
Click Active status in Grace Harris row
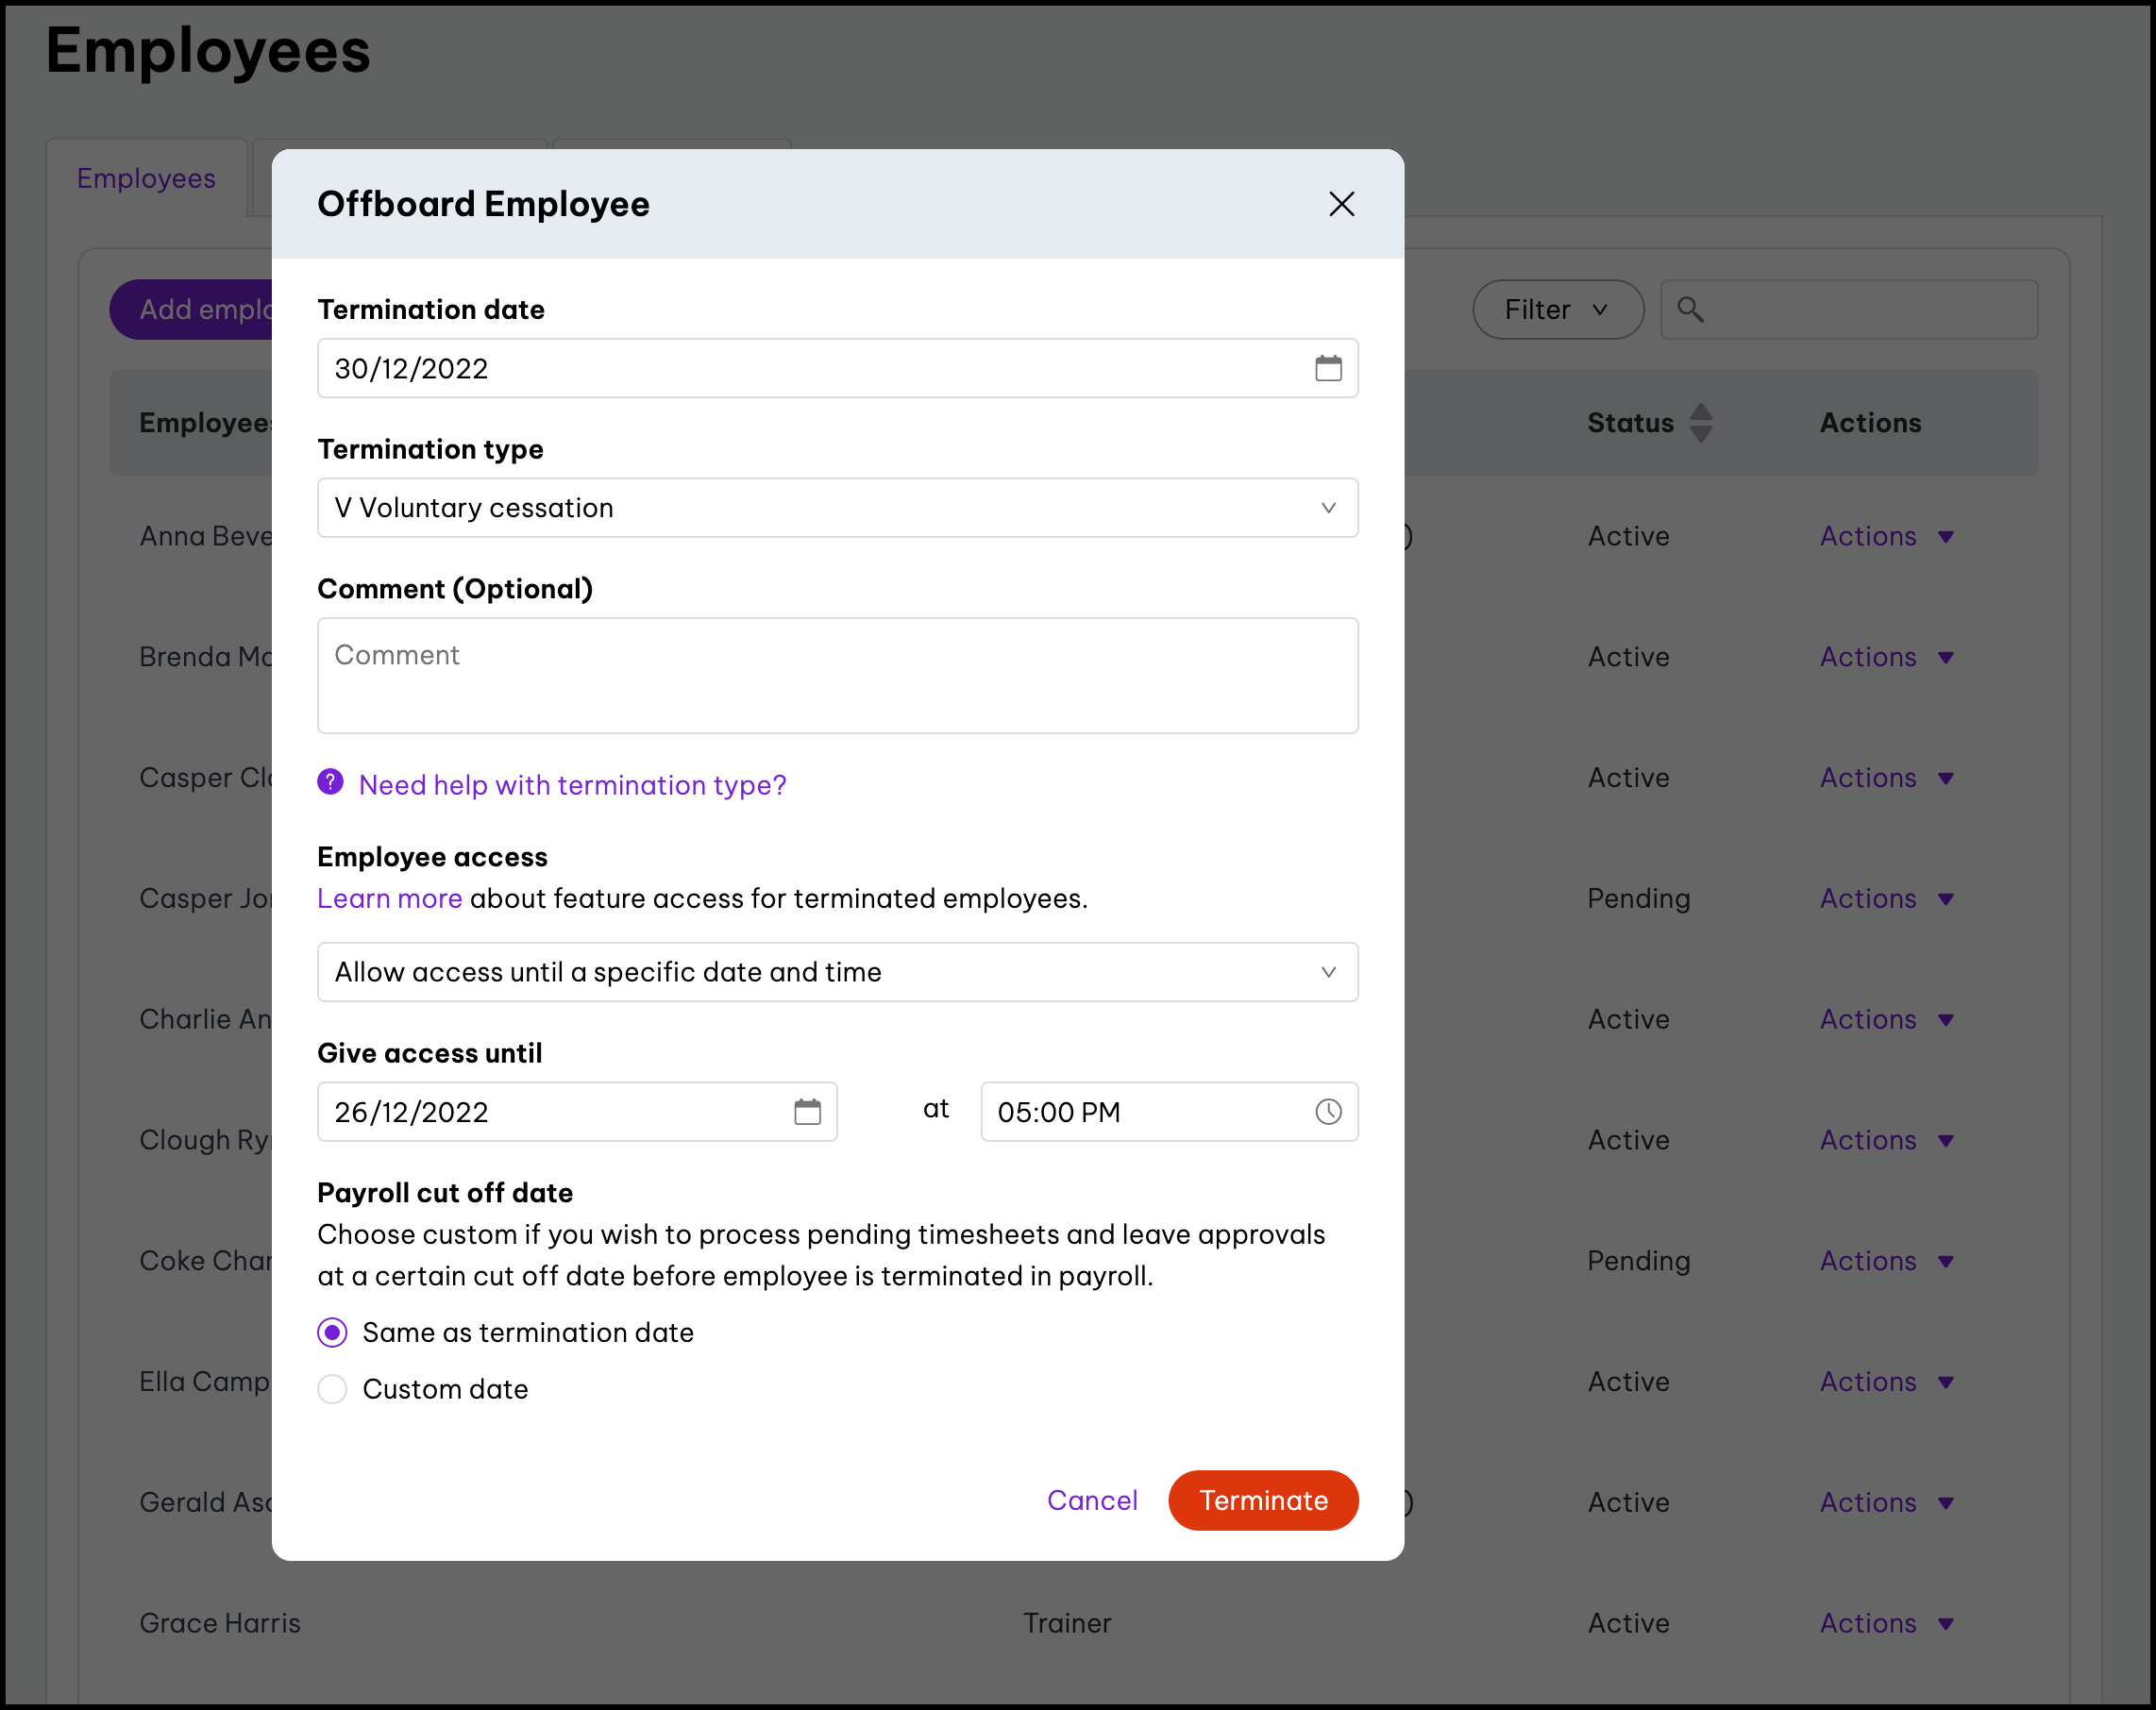[x=1628, y=1623]
